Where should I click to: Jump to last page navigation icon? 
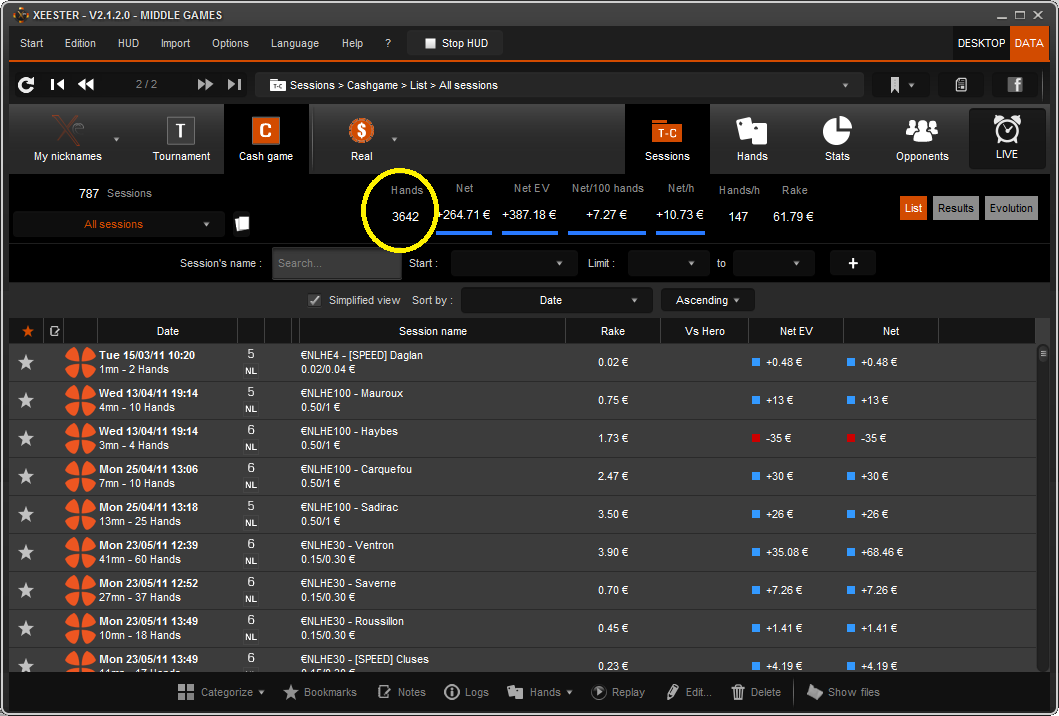[x=234, y=84]
